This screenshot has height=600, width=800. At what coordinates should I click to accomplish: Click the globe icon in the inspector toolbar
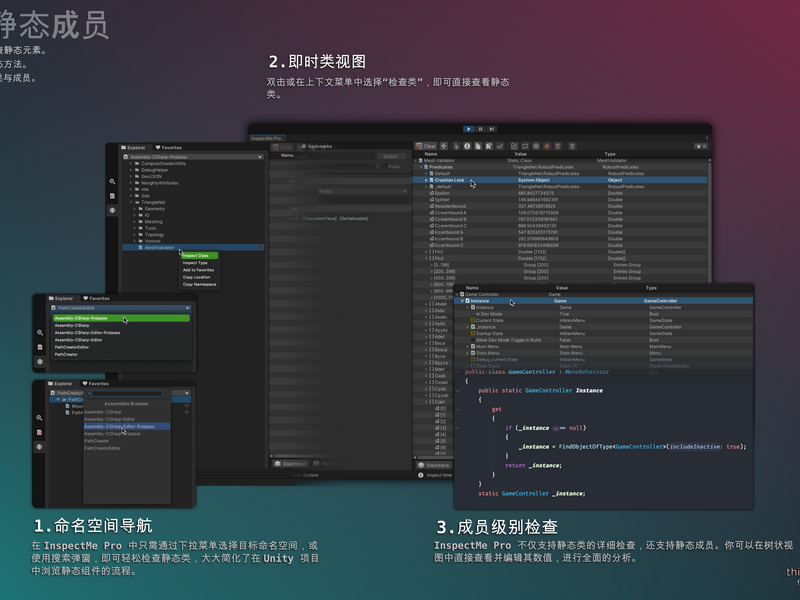pos(536,146)
